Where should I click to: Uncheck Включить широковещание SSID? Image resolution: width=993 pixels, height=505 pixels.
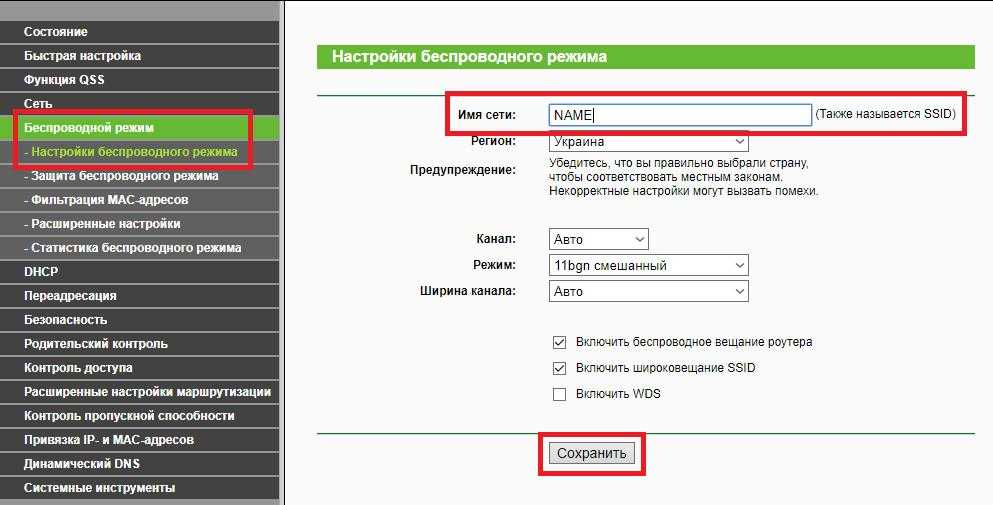tap(559, 368)
